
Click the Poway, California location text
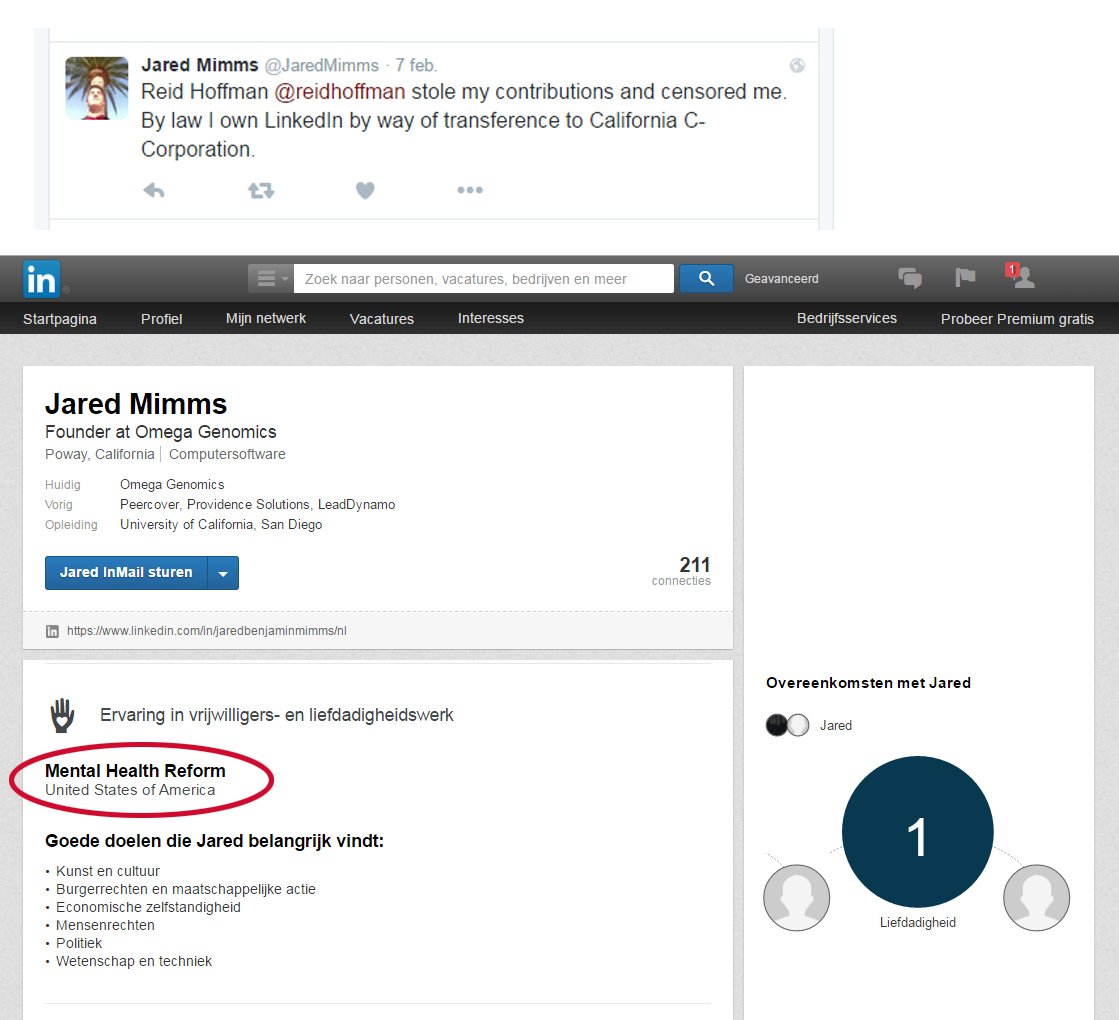click(99, 454)
